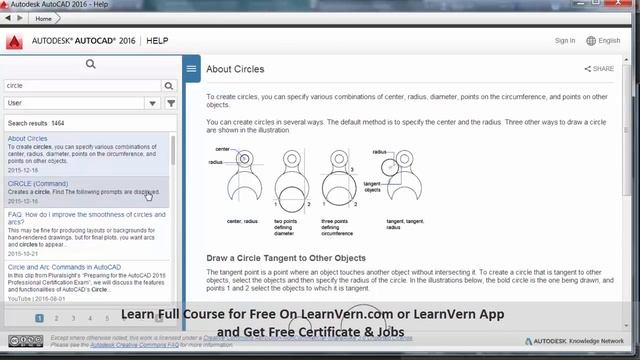Click the Creative Commons license badge
The height and width of the screenshot is (360, 640).
click(x=26, y=341)
